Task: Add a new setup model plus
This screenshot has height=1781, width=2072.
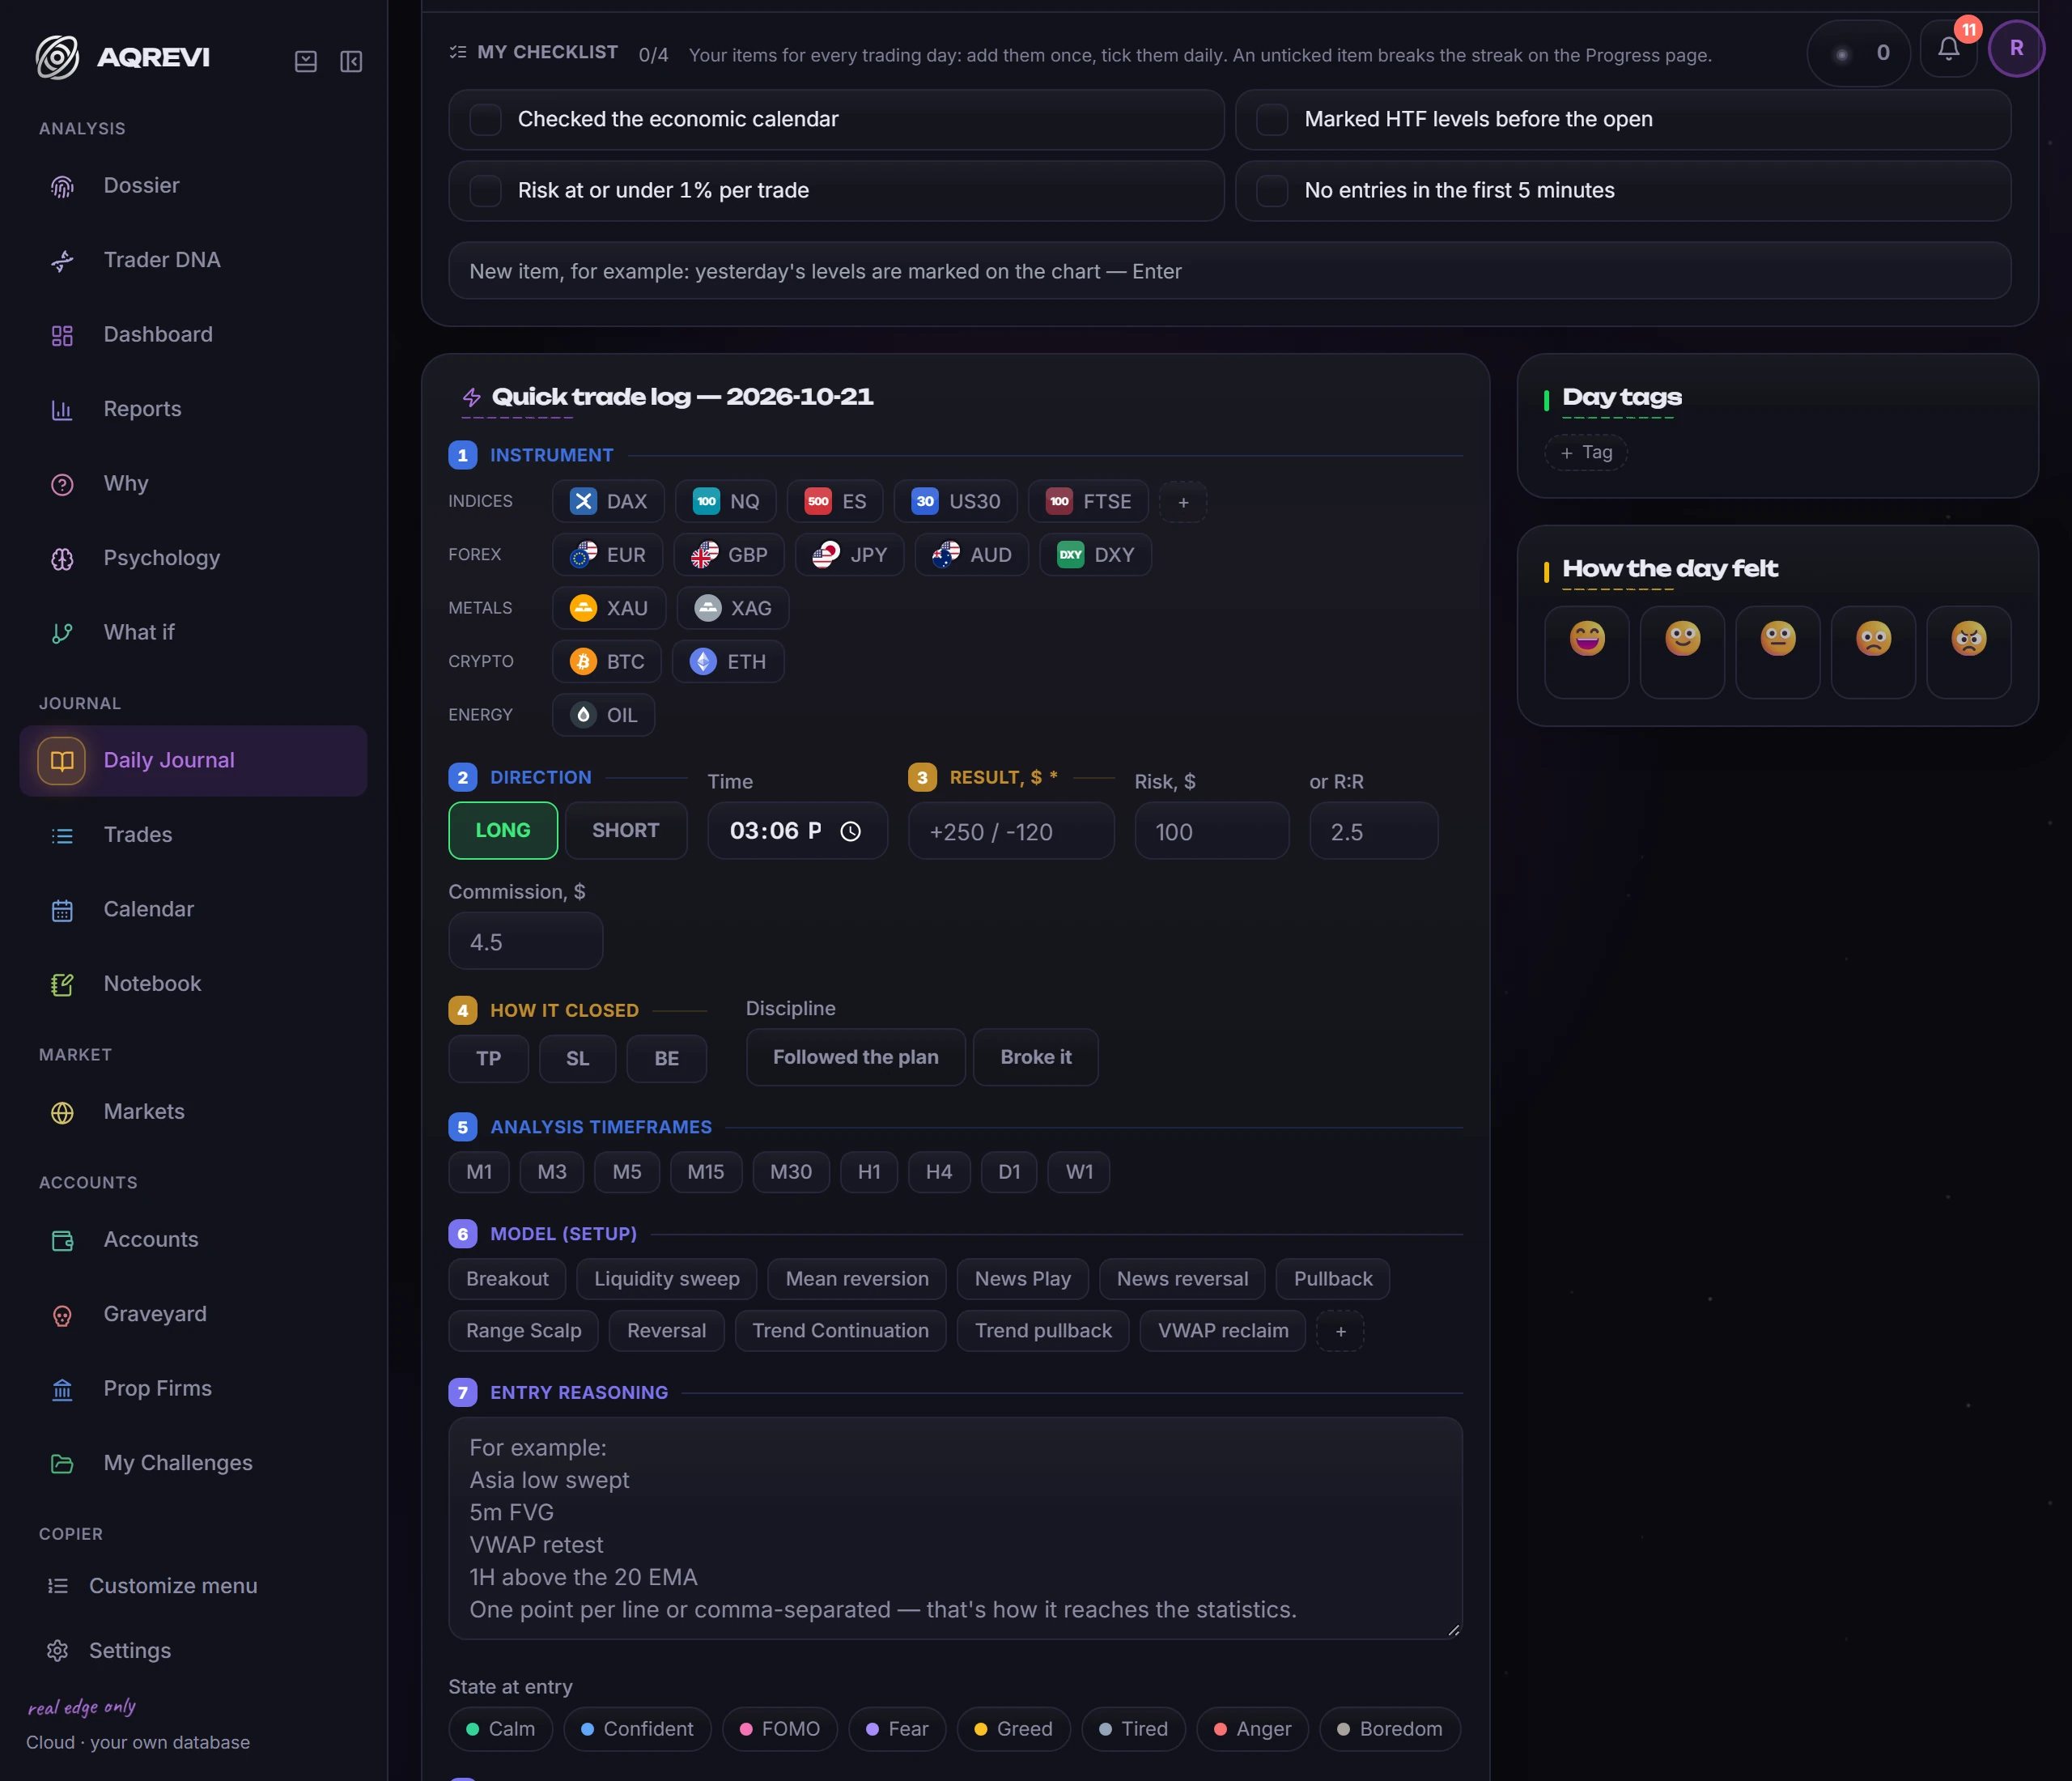Action: [1340, 1331]
